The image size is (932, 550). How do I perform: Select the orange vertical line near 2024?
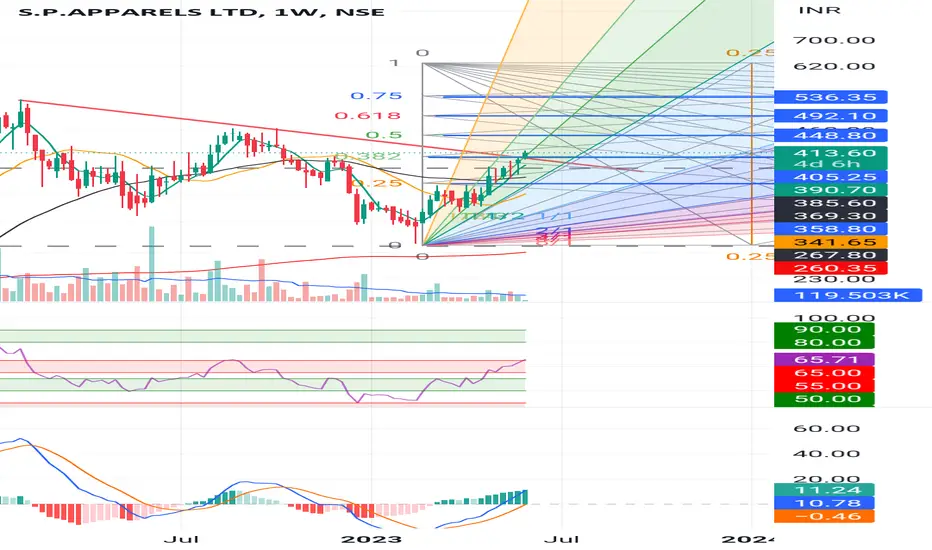pyautogui.click(x=752, y=152)
